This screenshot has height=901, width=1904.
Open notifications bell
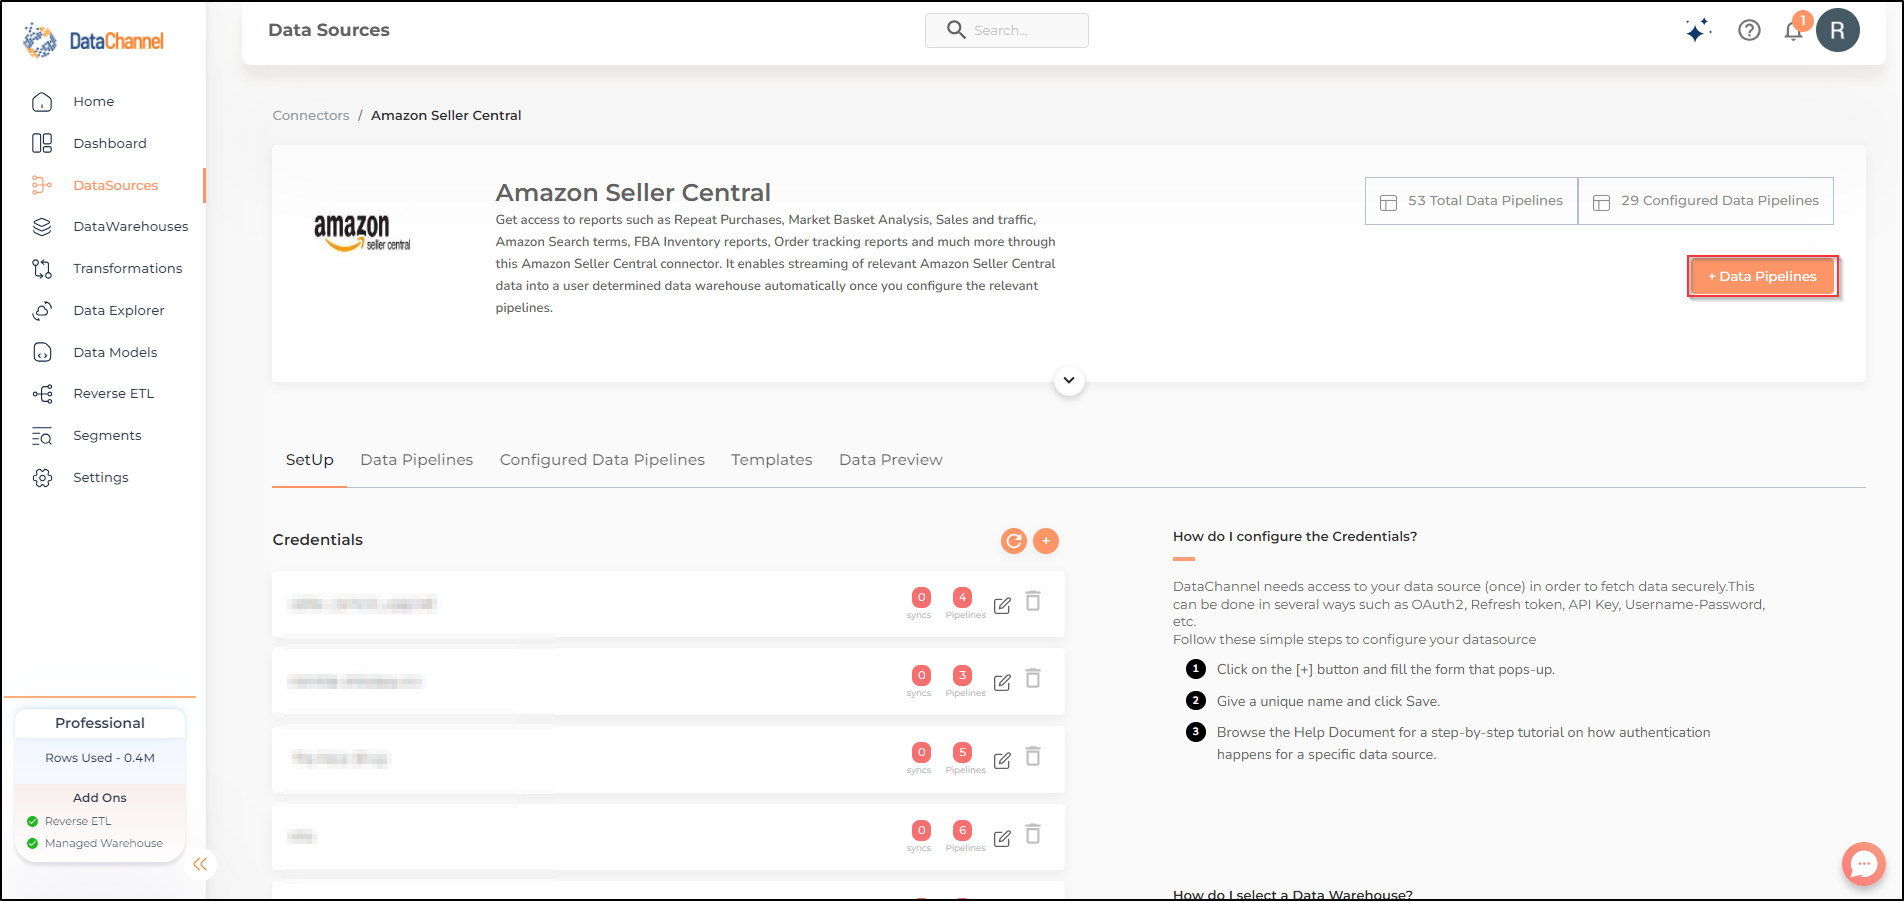pyautogui.click(x=1794, y=30)
